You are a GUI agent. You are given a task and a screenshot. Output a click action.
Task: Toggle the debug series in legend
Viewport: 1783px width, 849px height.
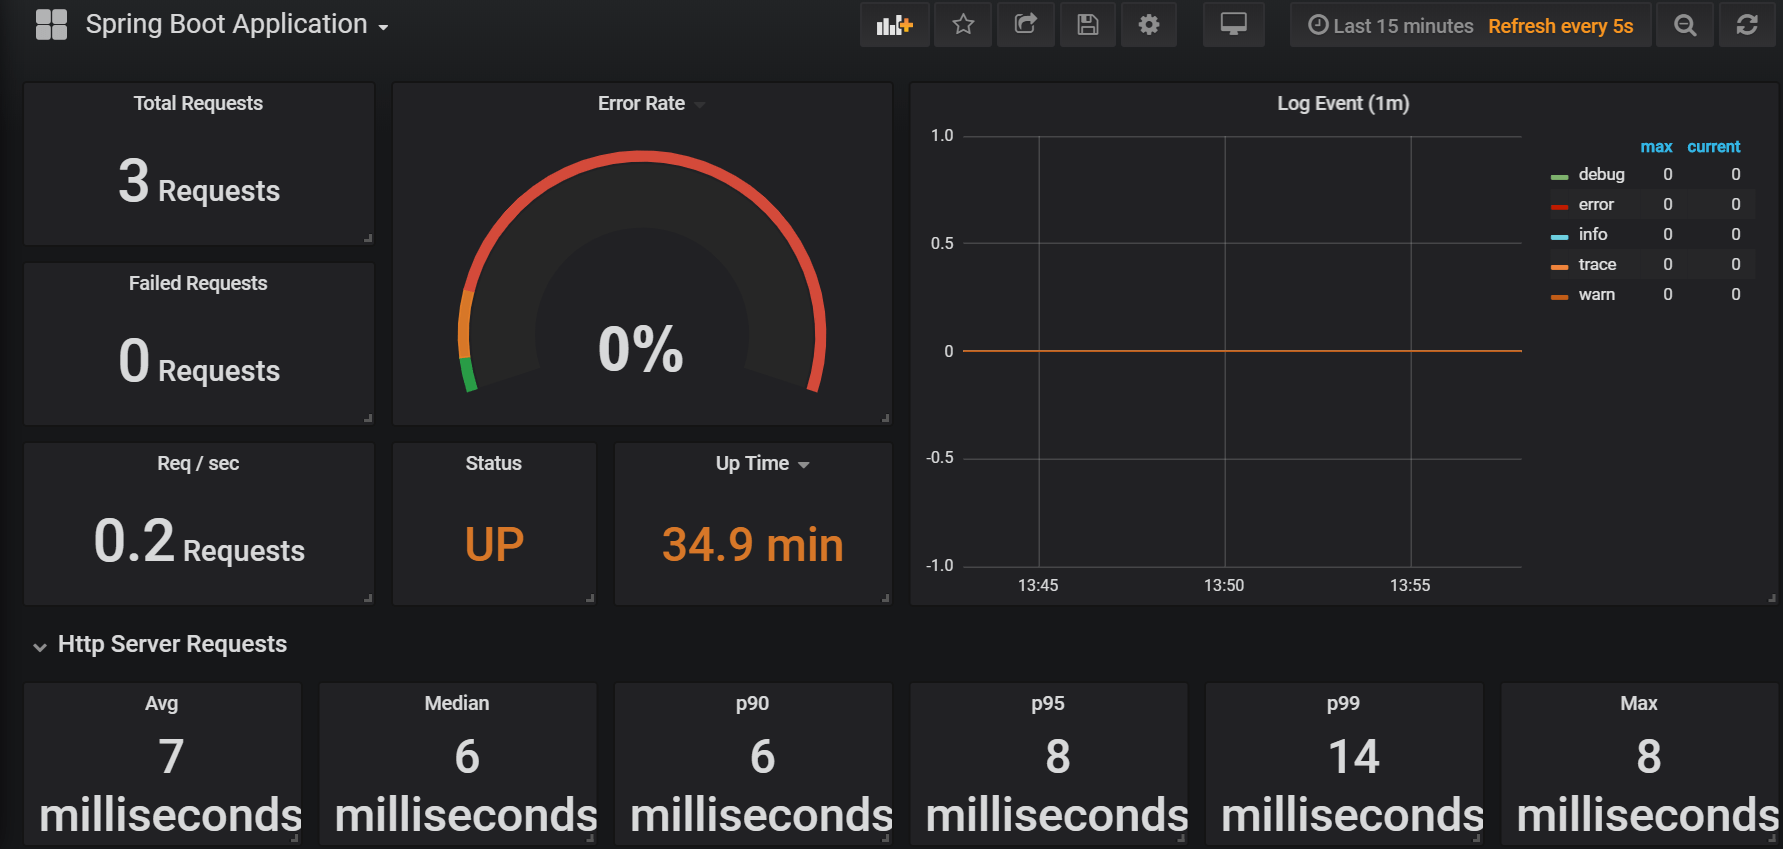[1601, 174]
